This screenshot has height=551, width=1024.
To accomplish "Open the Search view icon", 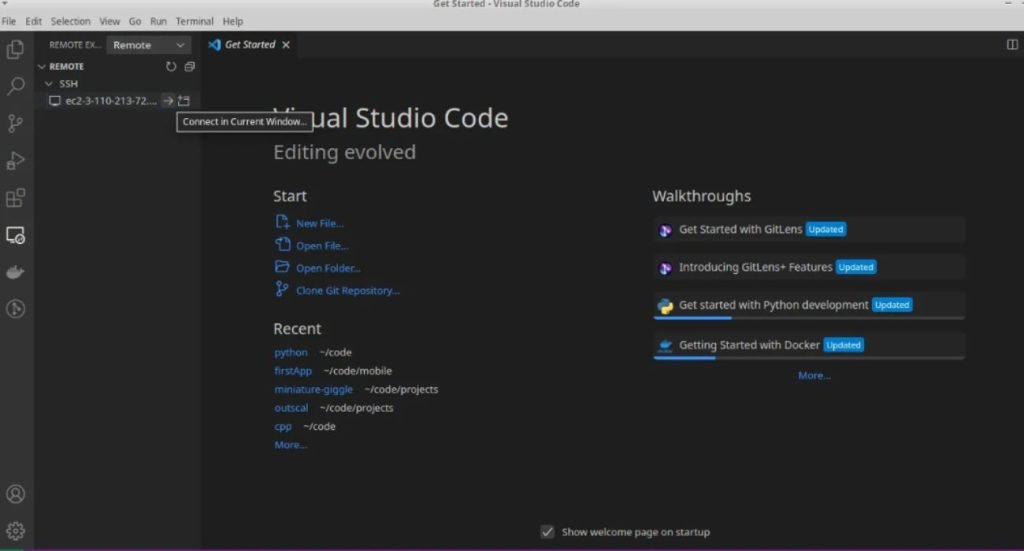I will point(16,86).
